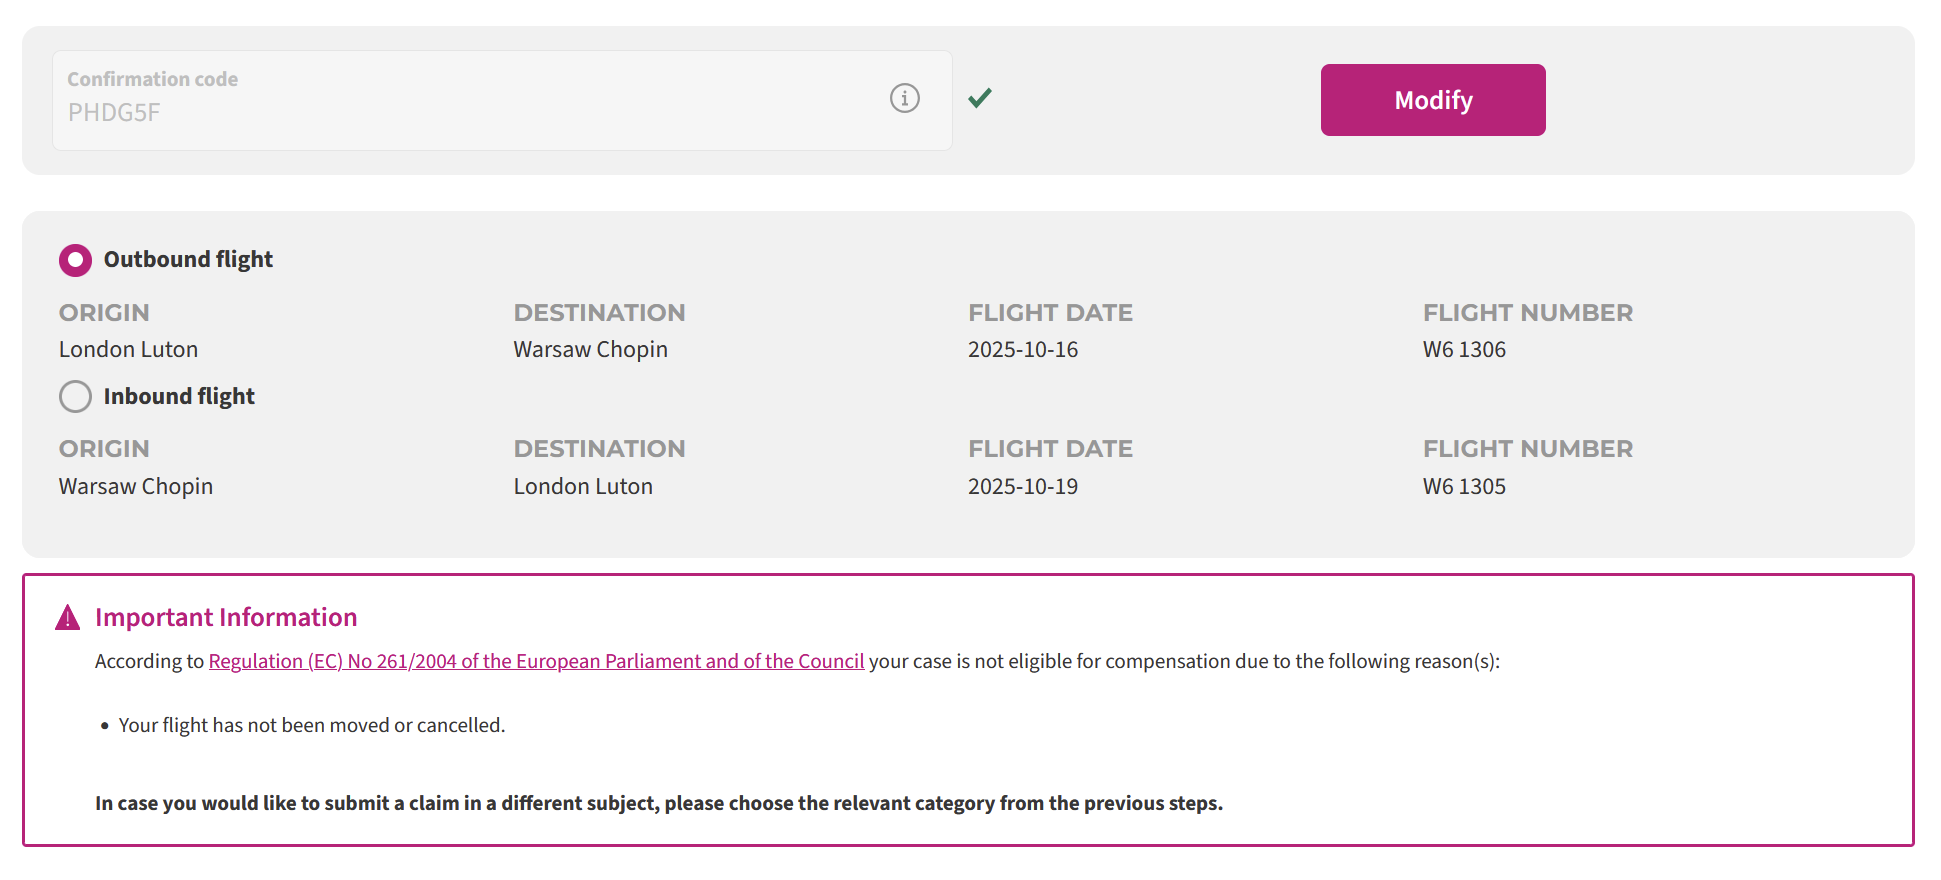
Task: Select the Outbound flight radio button
Action: (75, 260)
